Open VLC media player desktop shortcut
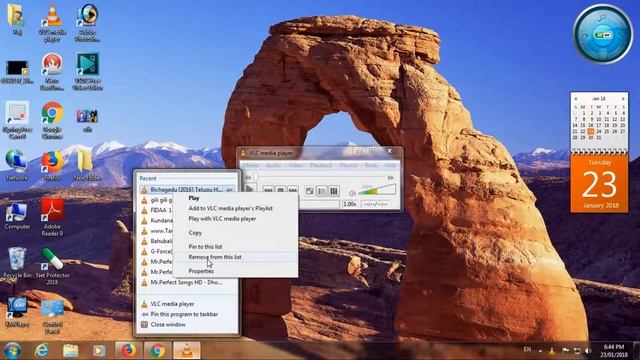The width and height of the screenshot is (640, 360). (x=52, y=24)
